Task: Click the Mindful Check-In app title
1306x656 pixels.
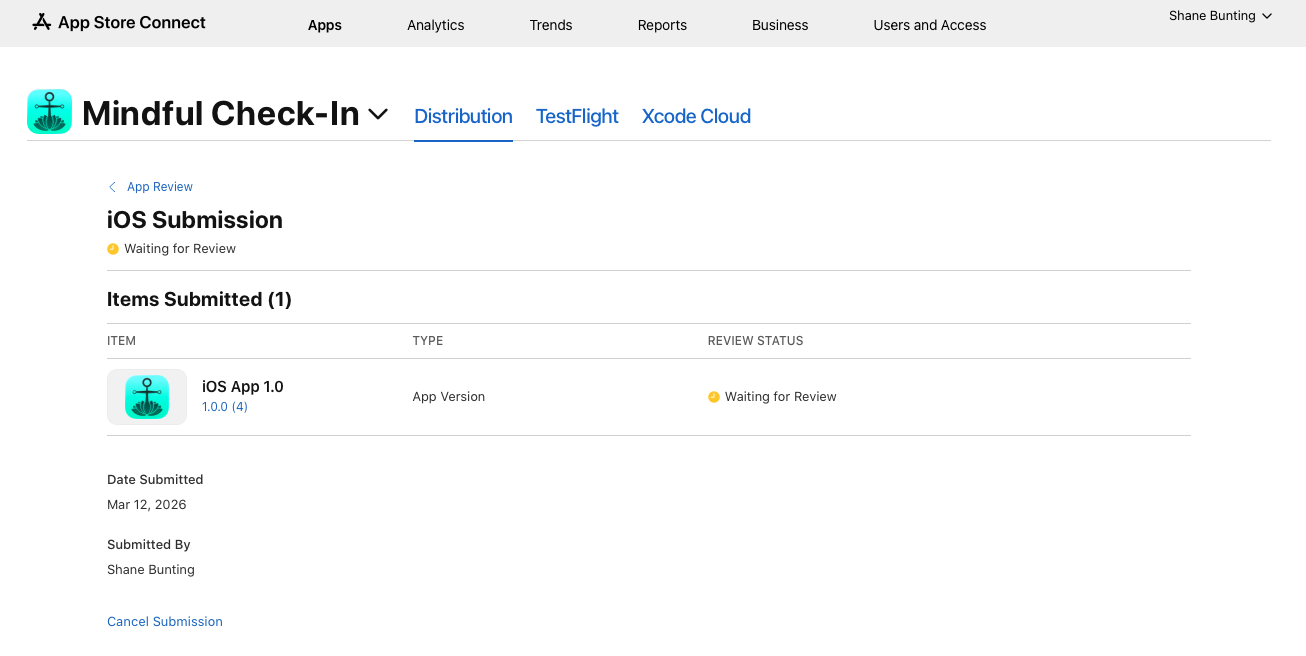Action: pyautogui.click(x=221, y=114)
